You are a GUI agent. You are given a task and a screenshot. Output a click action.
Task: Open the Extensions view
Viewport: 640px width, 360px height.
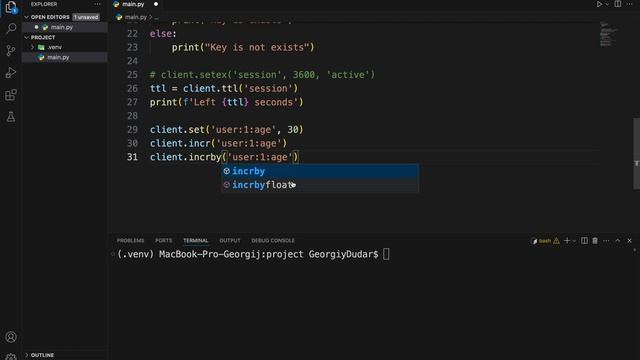click(x=11, y=95)
